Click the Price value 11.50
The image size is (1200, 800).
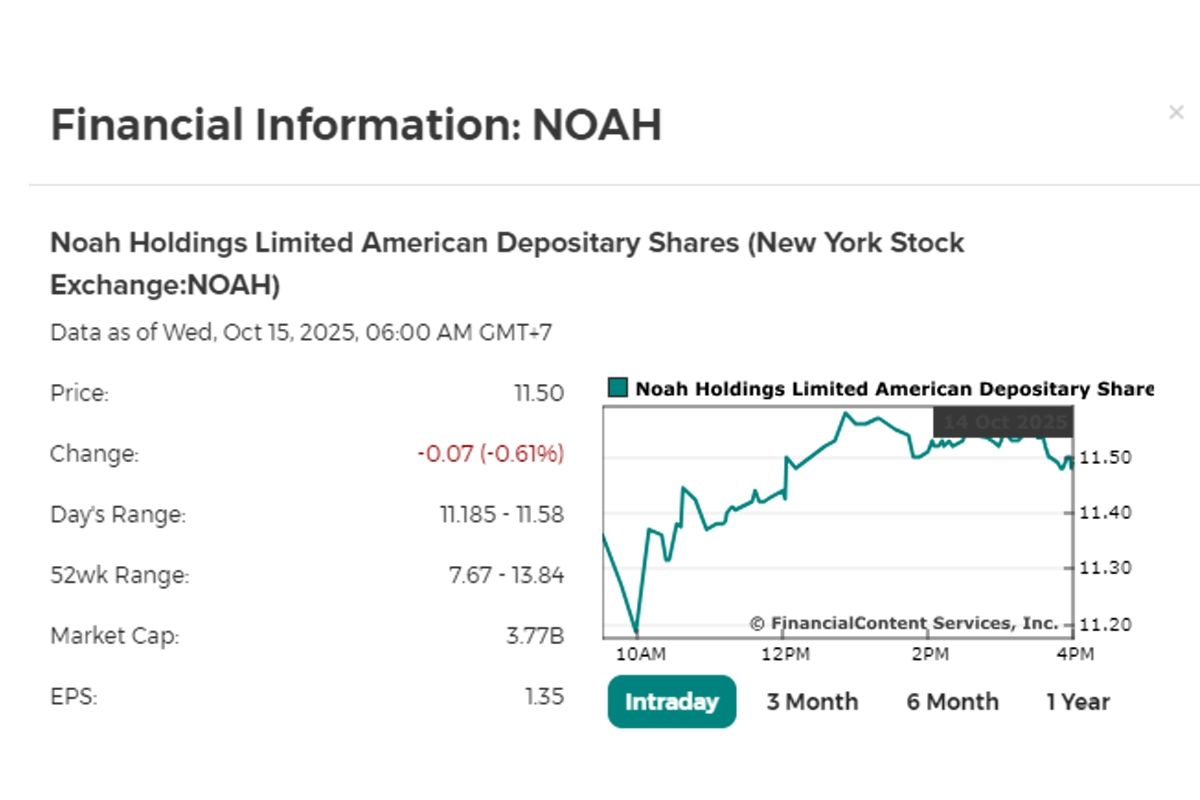pyautogui.click(x=539, y=394)
